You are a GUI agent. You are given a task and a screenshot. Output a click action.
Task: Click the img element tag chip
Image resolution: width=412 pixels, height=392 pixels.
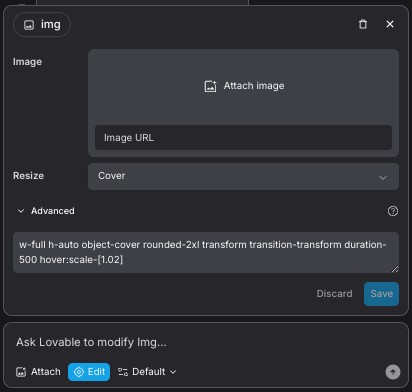coord(42,24)
